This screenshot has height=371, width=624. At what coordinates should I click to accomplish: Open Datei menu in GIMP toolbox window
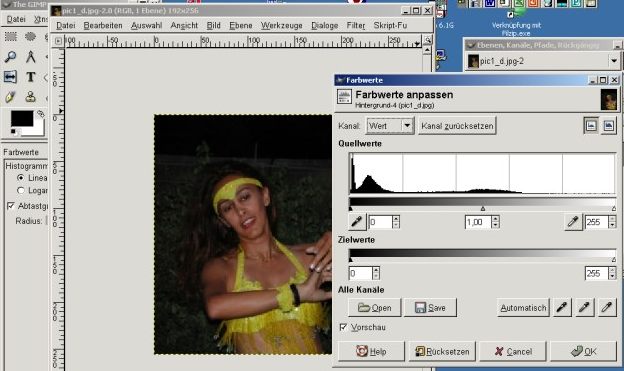(16, 19)
